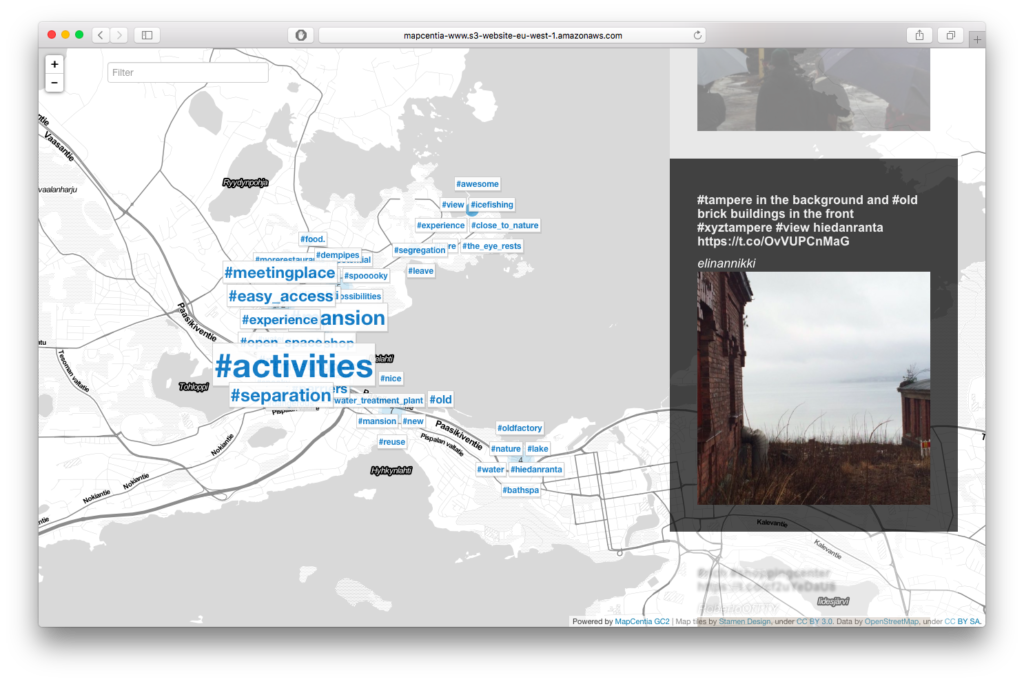Reload the page with refresh icon
This screenshot has height=682, width=1024.
tap(697, 35)
